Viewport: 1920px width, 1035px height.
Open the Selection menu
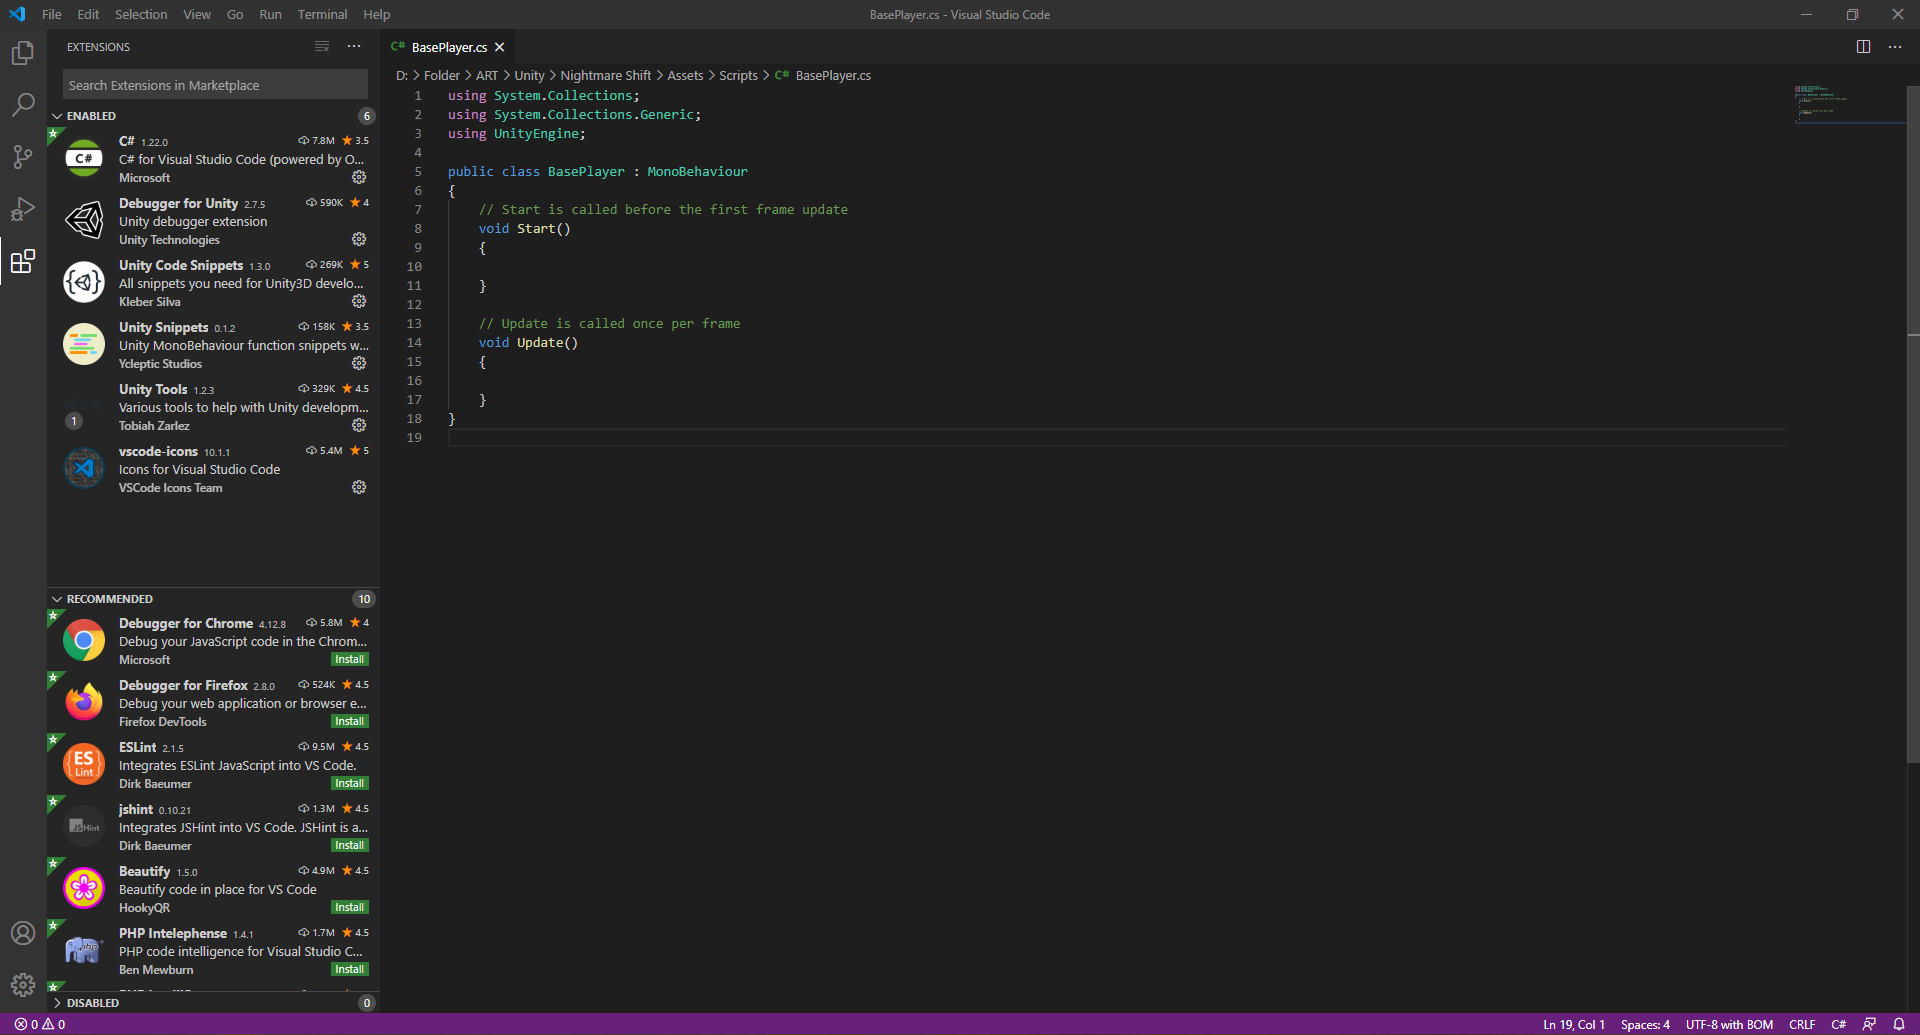[141, 14]
